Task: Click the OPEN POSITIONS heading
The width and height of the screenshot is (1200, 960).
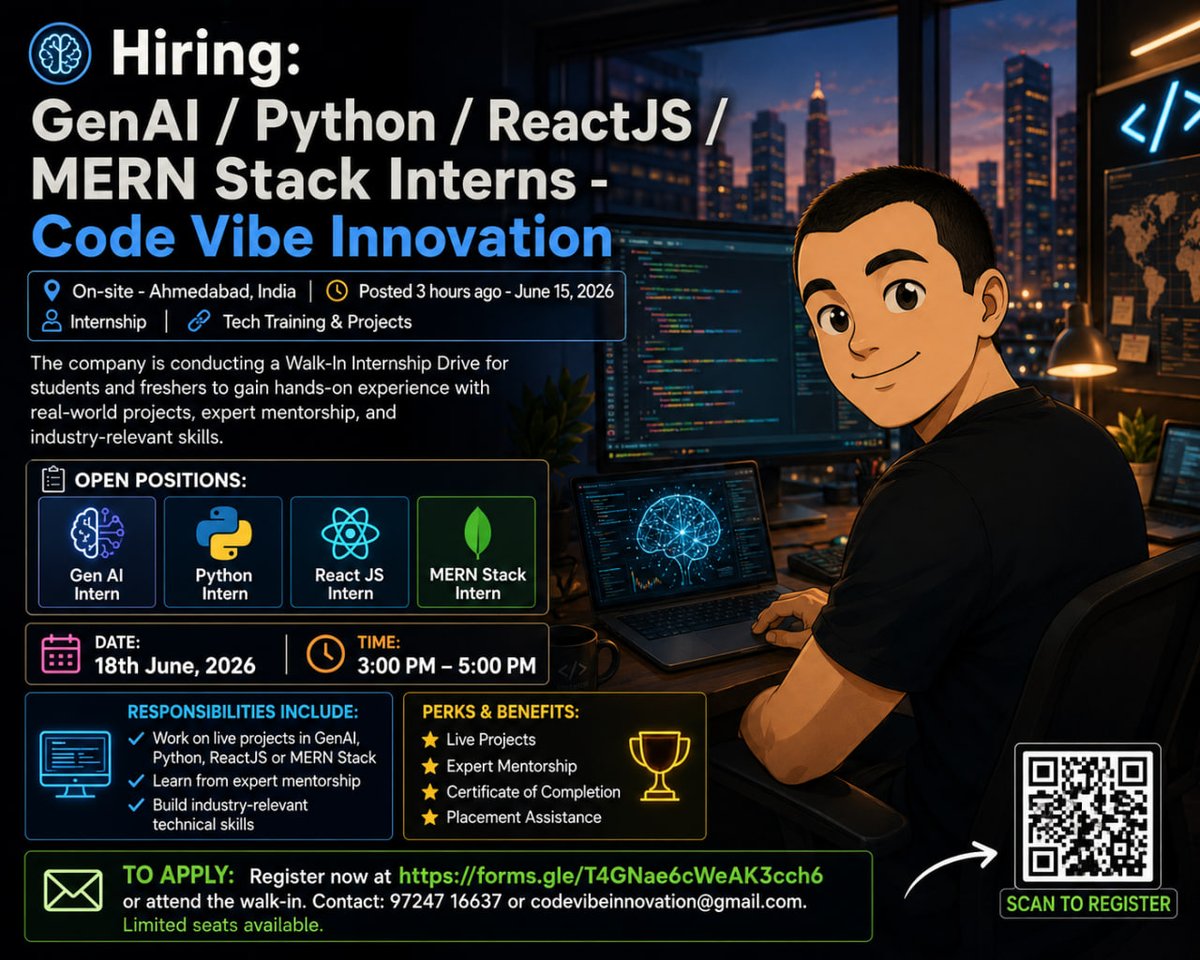Action: click(x=160, y=481)
